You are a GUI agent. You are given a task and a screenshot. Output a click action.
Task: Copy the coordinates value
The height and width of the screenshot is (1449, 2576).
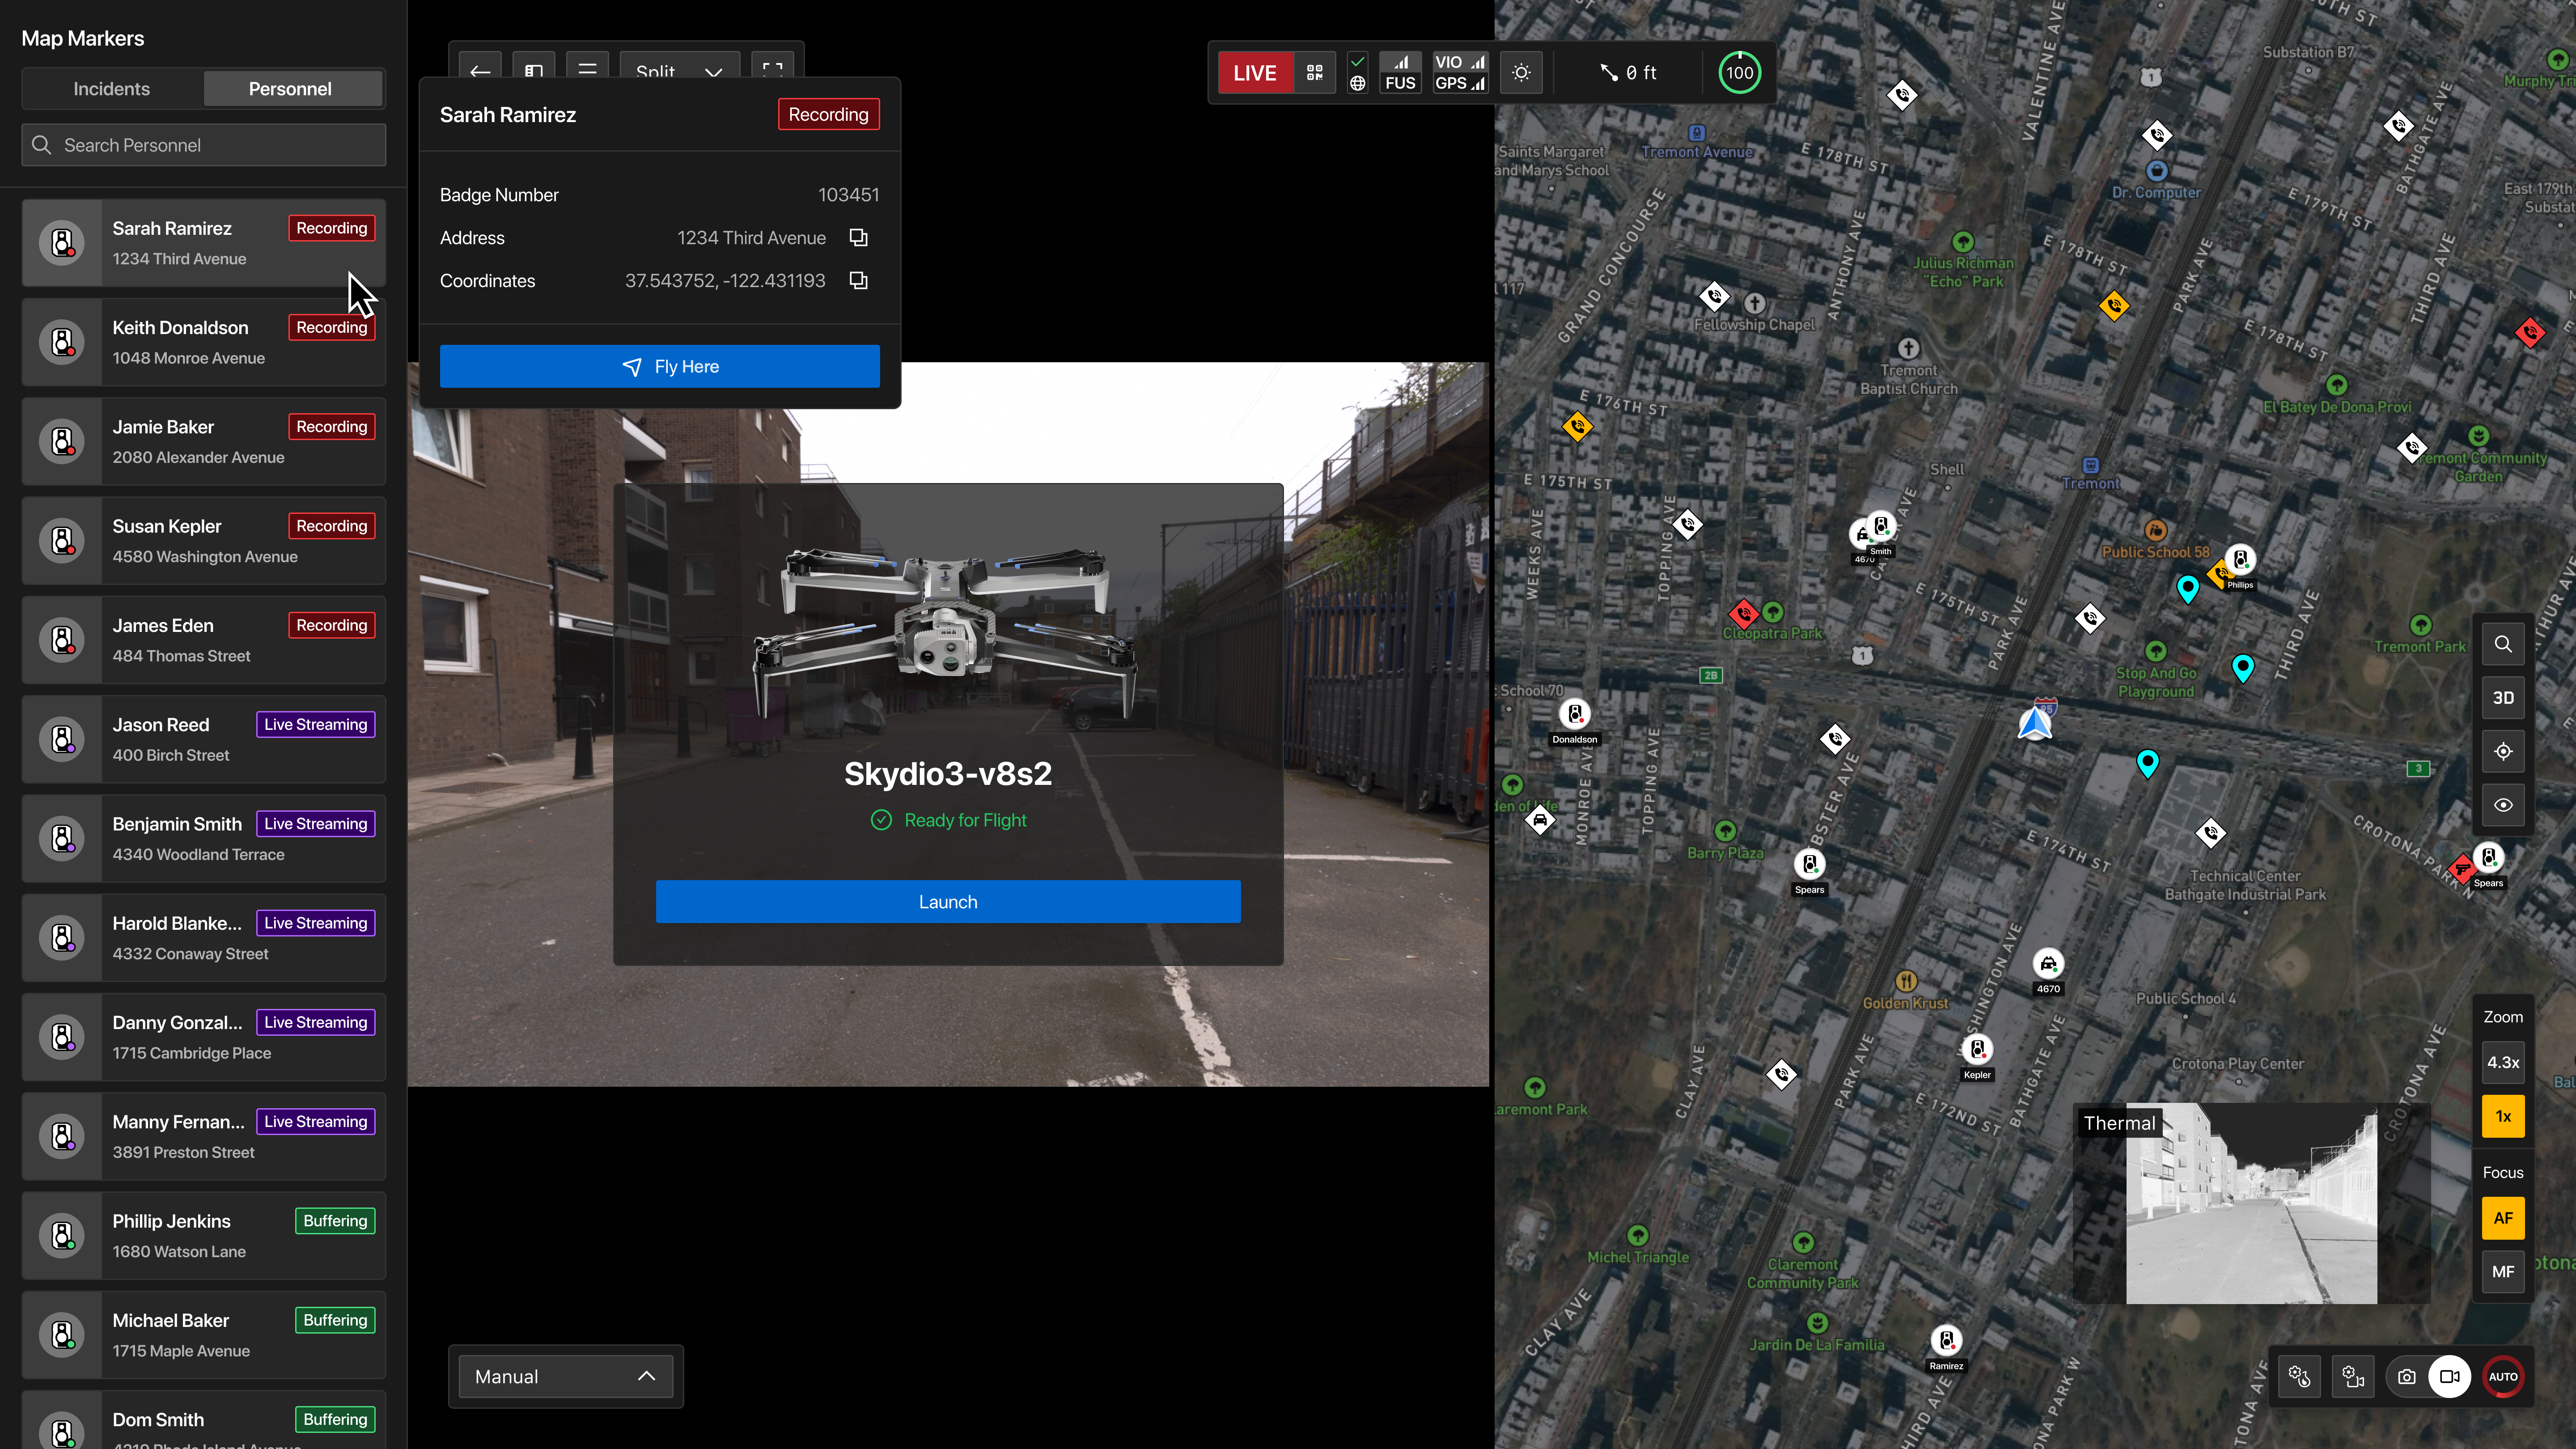click(x=858, y=281)
